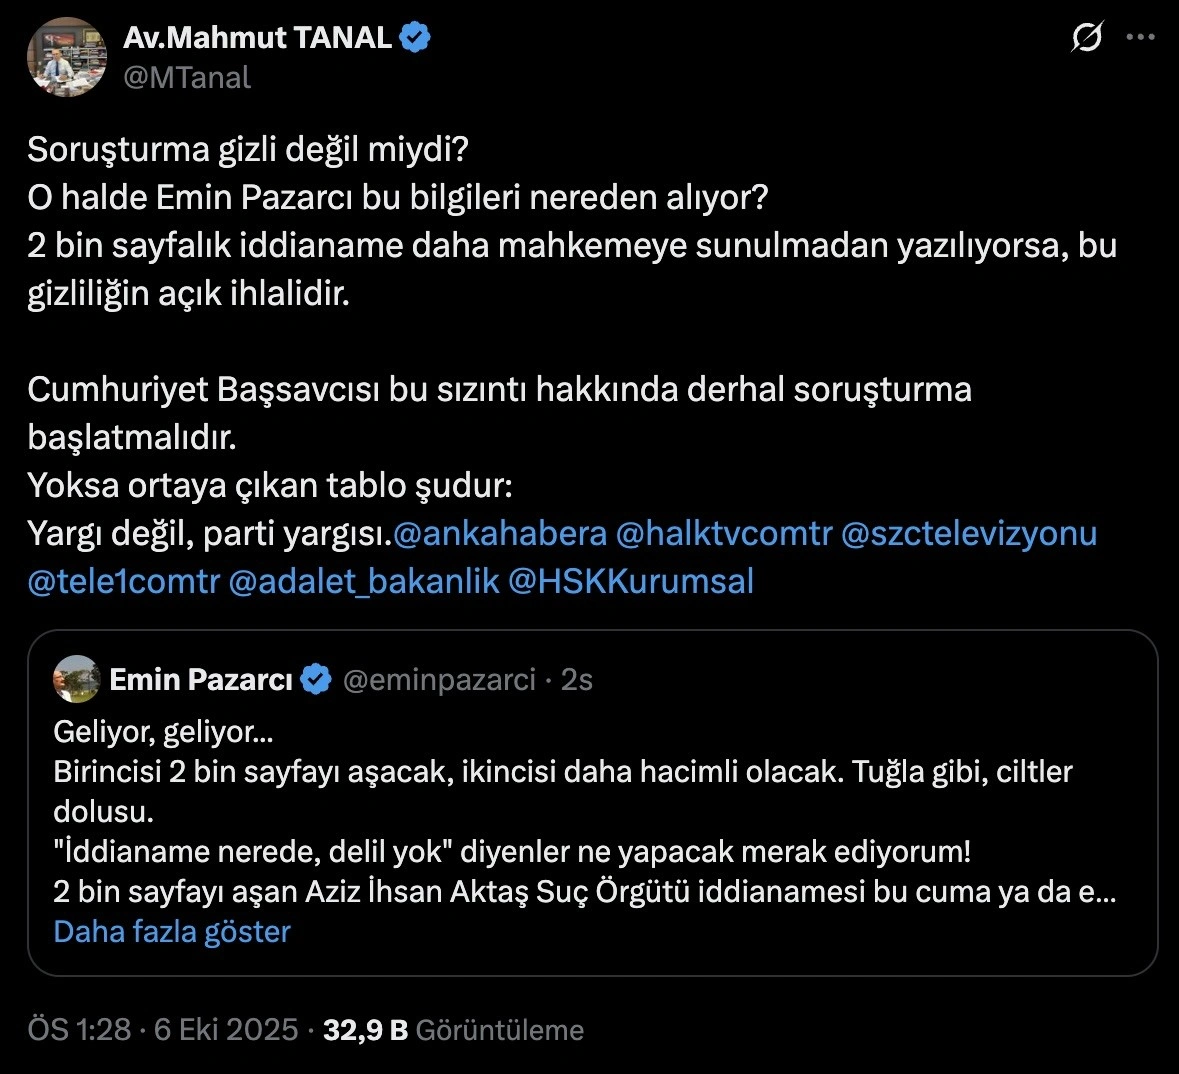Visit the @HSKKurumsal mentioned account
This screenshot has height=1074, width=1179.
click(x=631, y=581)
